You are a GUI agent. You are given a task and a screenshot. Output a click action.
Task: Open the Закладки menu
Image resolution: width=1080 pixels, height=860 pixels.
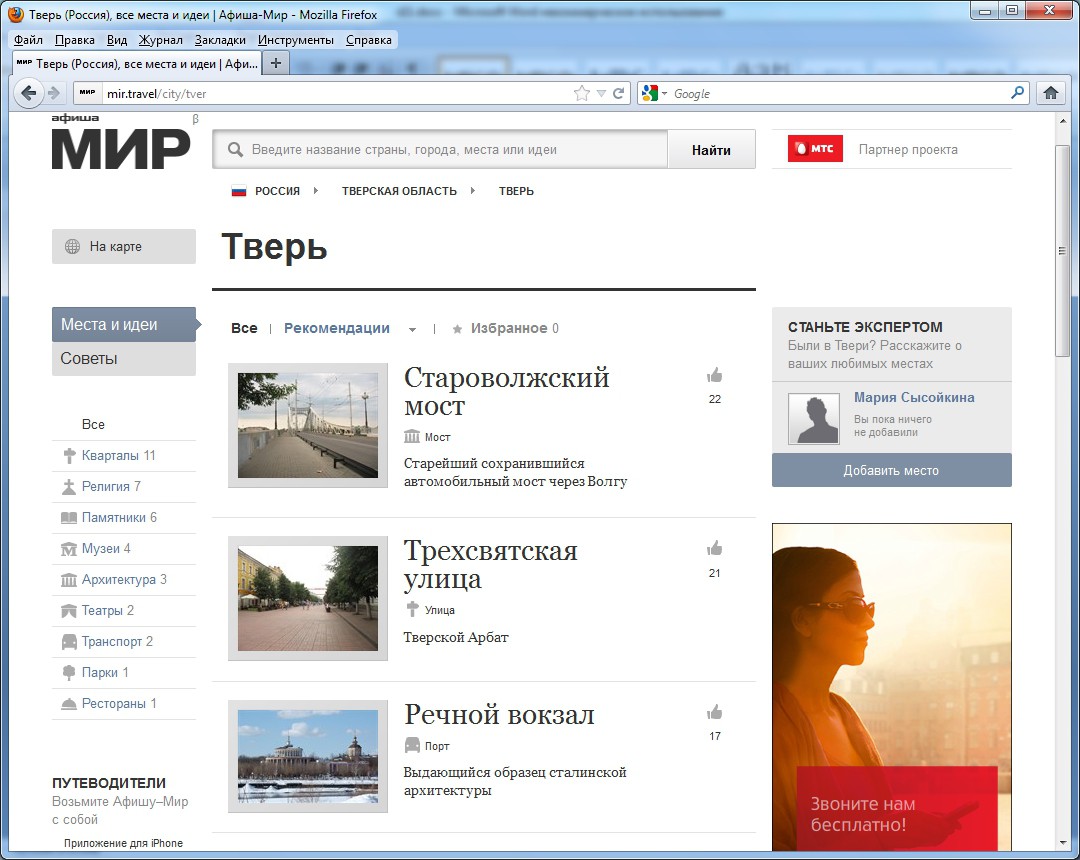220,40
